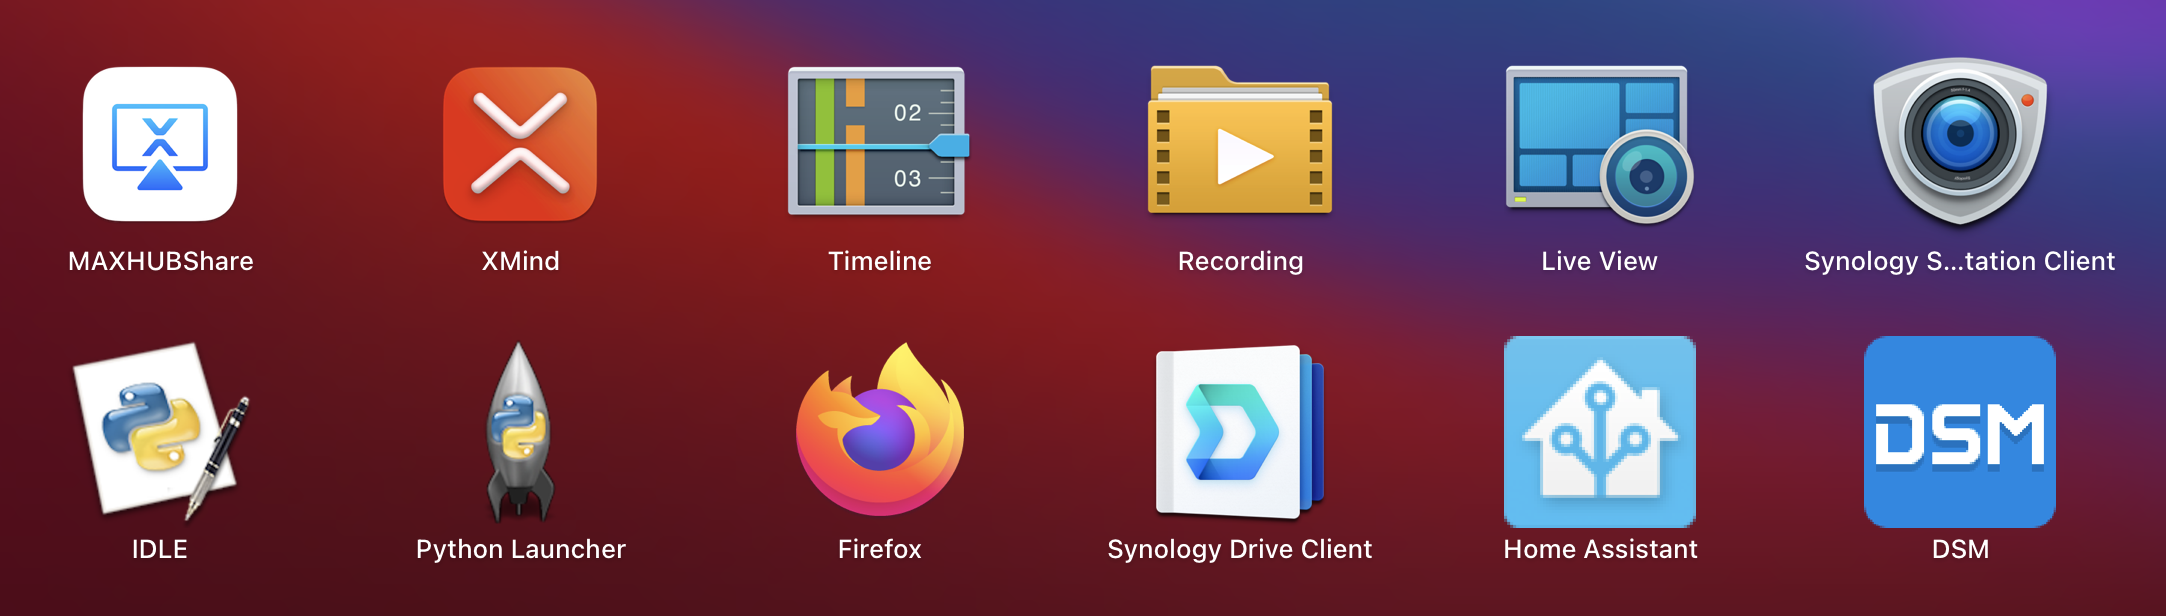Open the Recording folder-style icon
The image size is (2166, 616).
tap(1240, 140)
